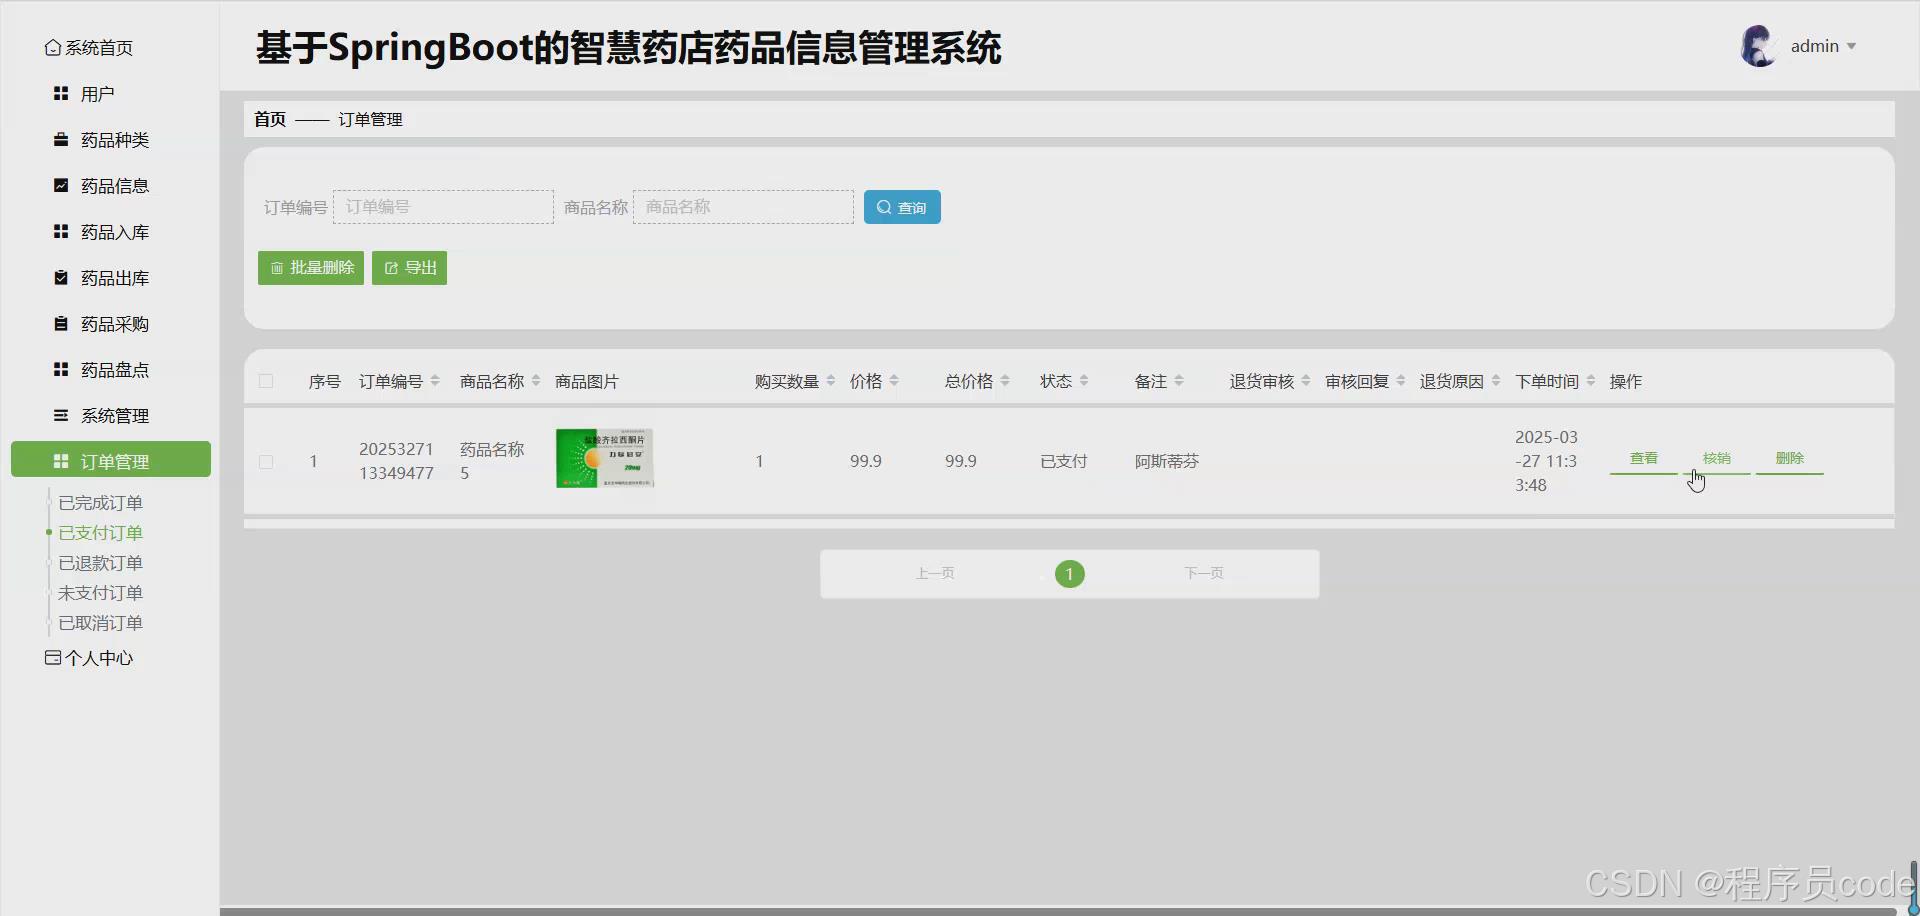Check the checkbox for order row 1
The height and width of the screenshot is (916, 1920).
pos(266,461)
